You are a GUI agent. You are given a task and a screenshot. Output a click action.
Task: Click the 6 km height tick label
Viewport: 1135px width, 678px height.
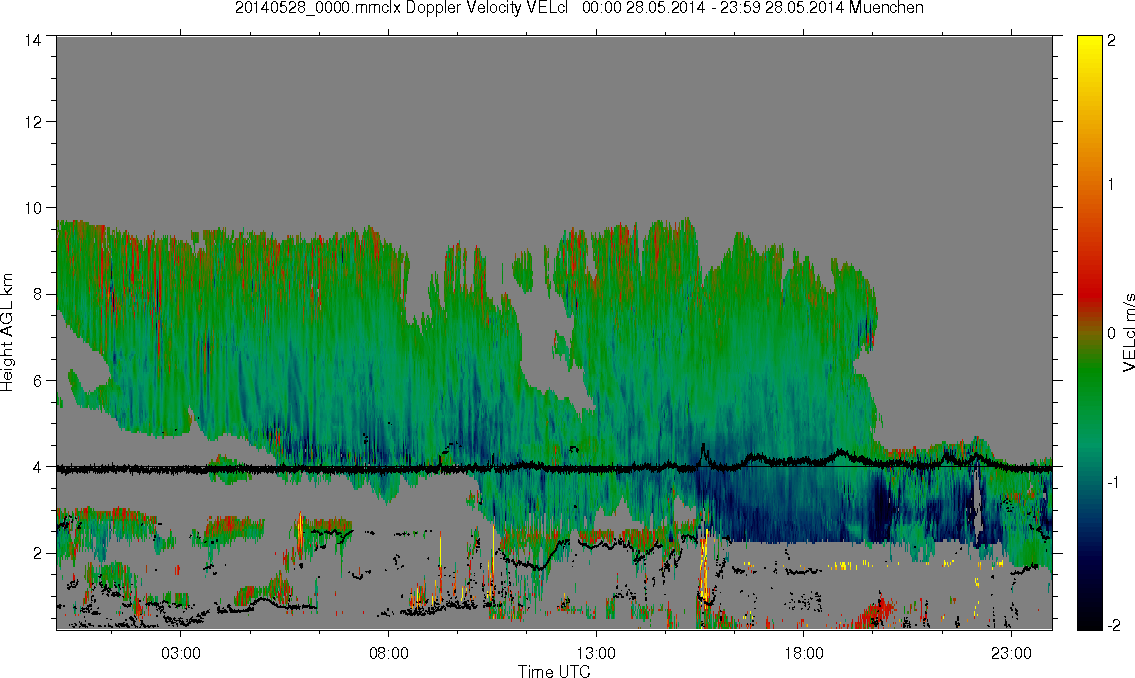coord(37,381)
